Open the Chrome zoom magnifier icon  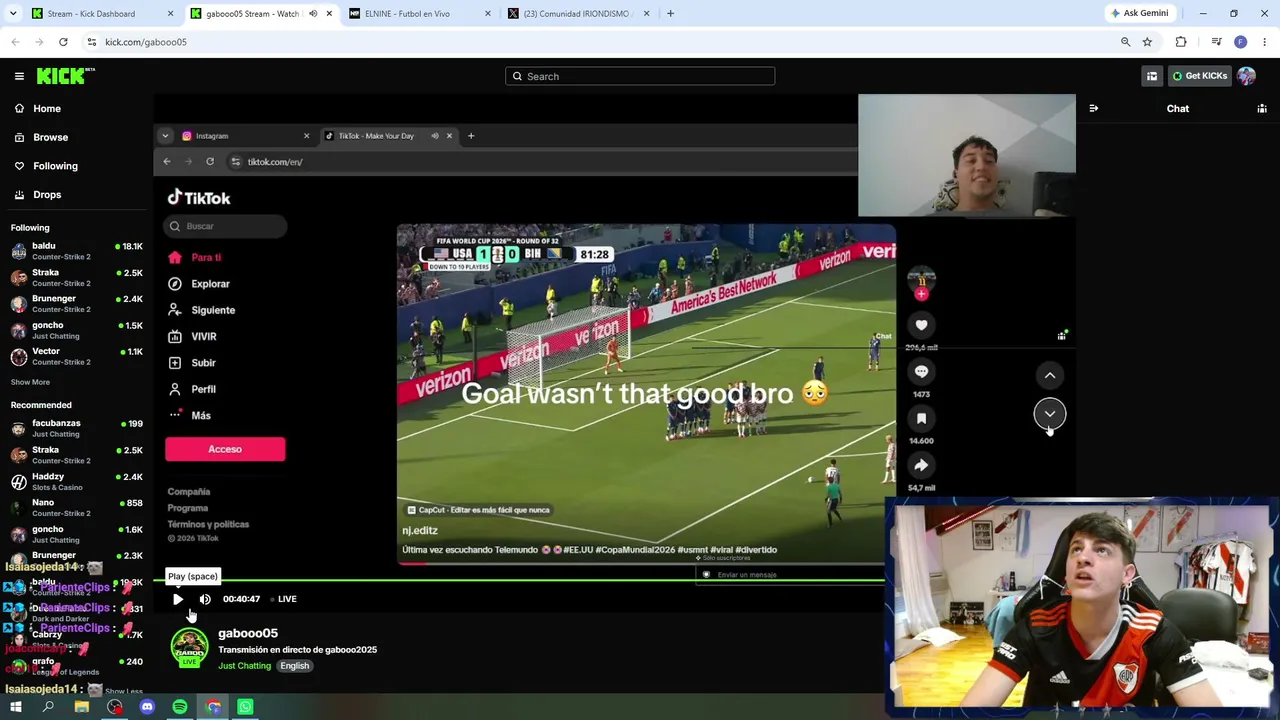point(1125,42)
